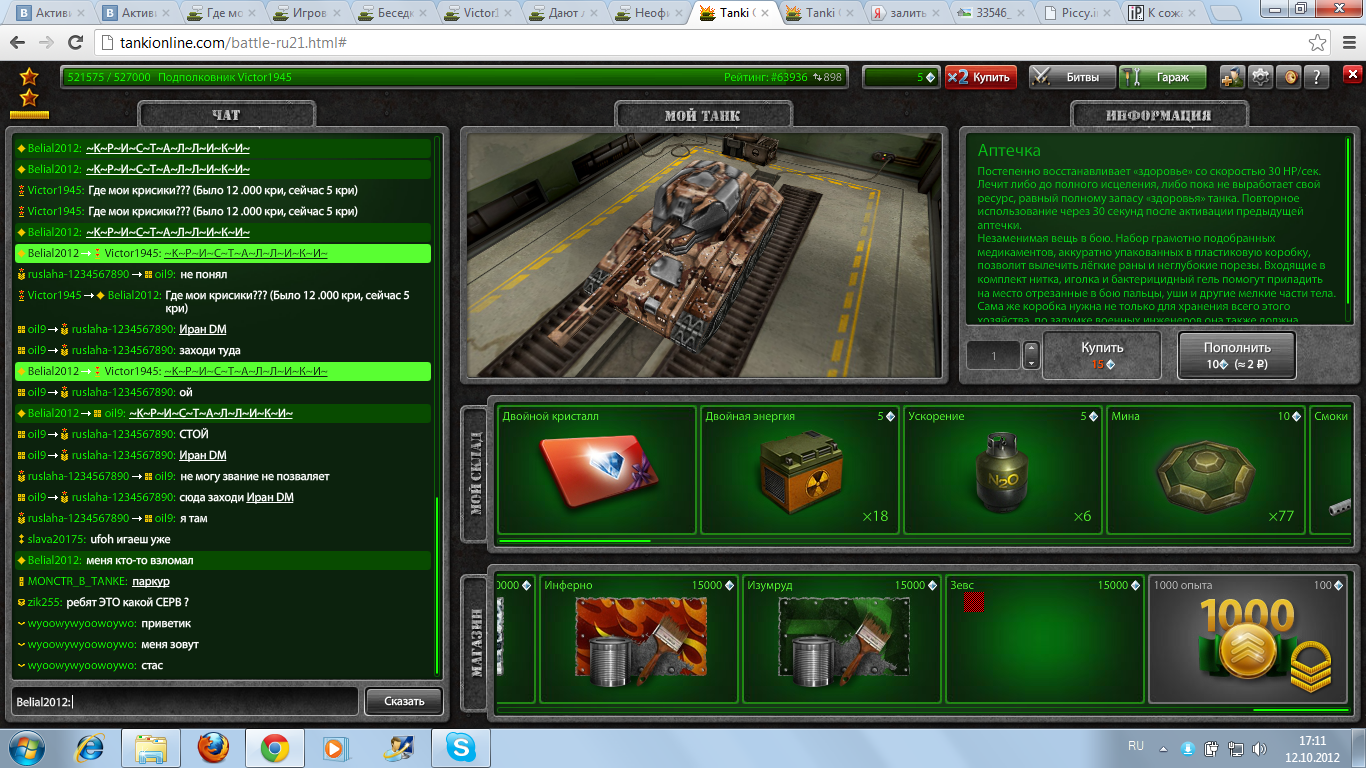Switch to the Неоф browser tab

[x=650, y=14]
